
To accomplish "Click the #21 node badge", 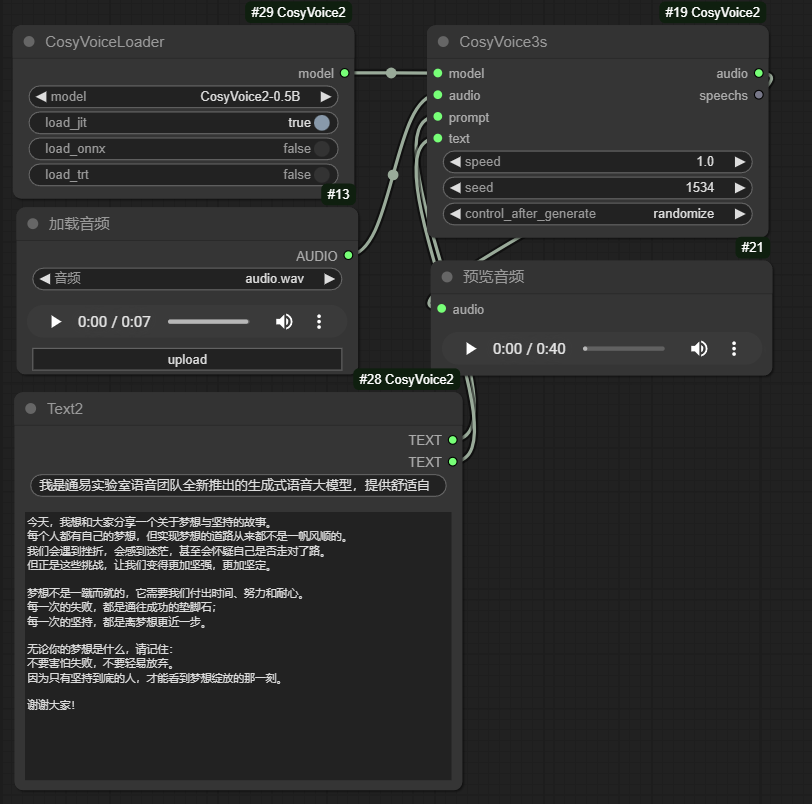I will click(752, 247).
